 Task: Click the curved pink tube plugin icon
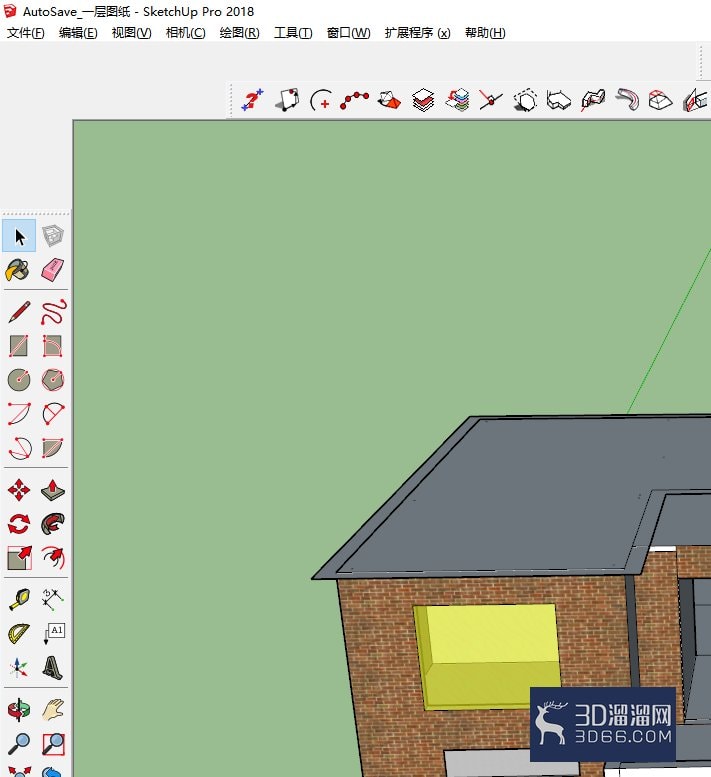pyautogui.click(x=627, y=101)
